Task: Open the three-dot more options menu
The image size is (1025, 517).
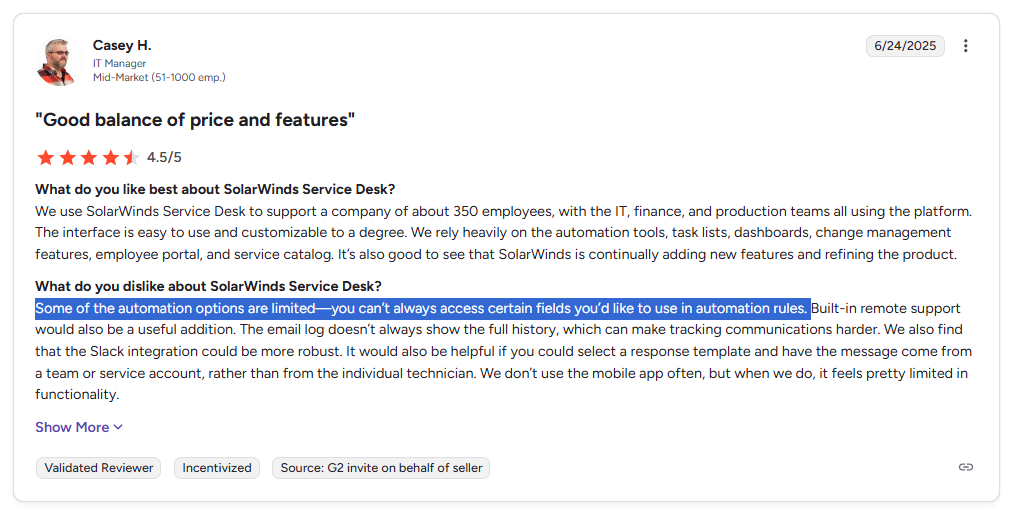Action: click(965, 46)
